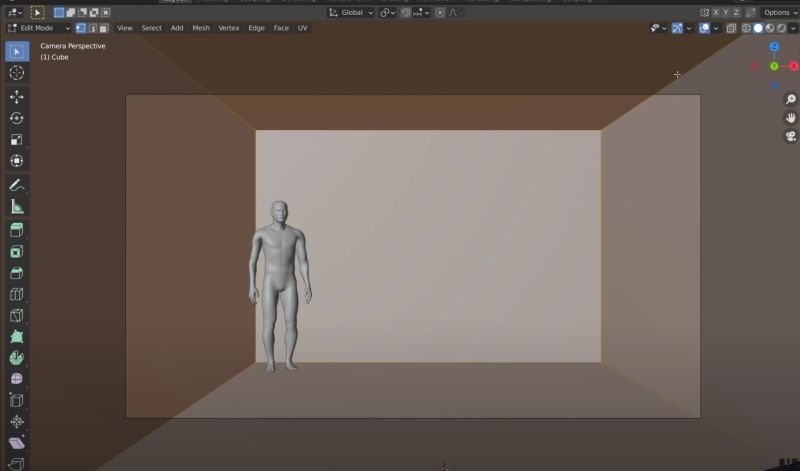Open the Options dropdown
The height and width of the screenshot is (471, 800).
[780, 13]
